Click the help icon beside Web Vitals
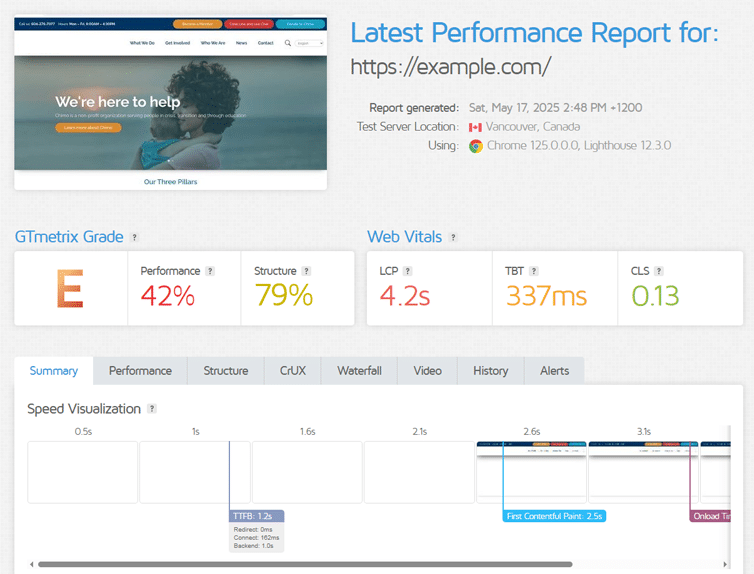This screenshot has width=754, height=574. click(453, 237)
